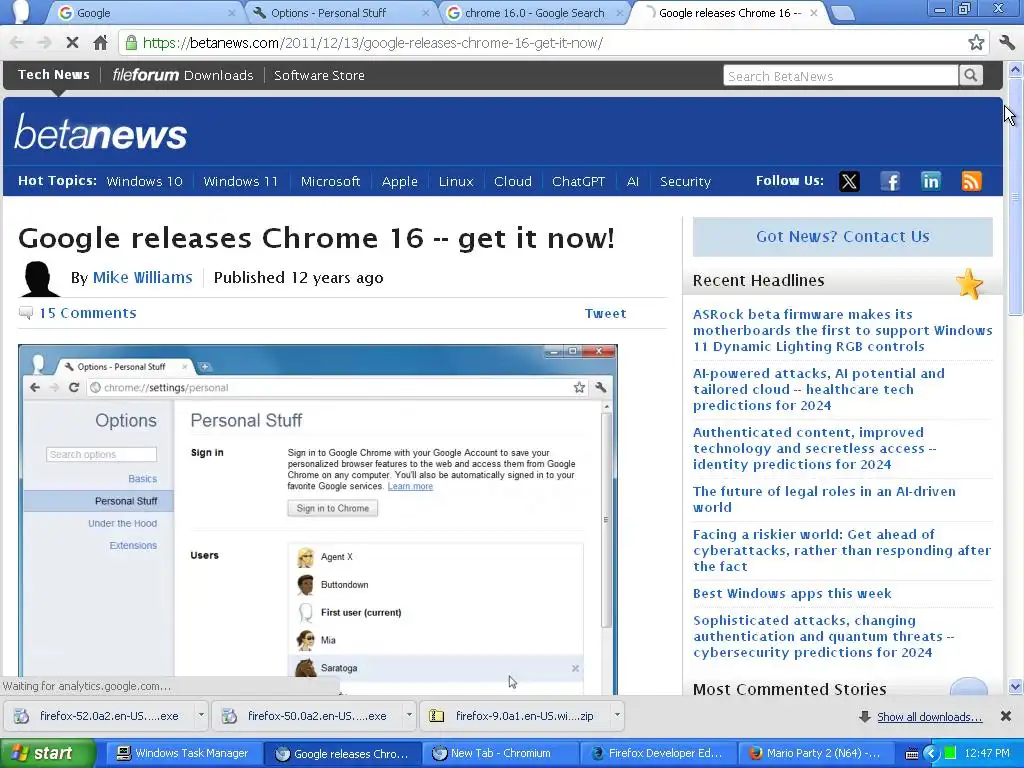Open fileforum Downloads menu item

[x=182, y=75]
